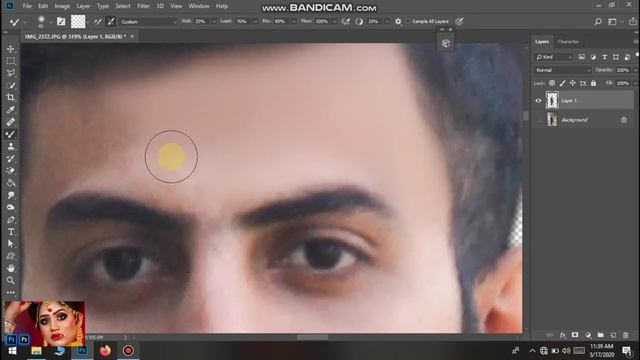The height and width of the screenshot is (360, 640).
Task: Open Firefox from the taskbar
Action: click(x=105, y=351)
